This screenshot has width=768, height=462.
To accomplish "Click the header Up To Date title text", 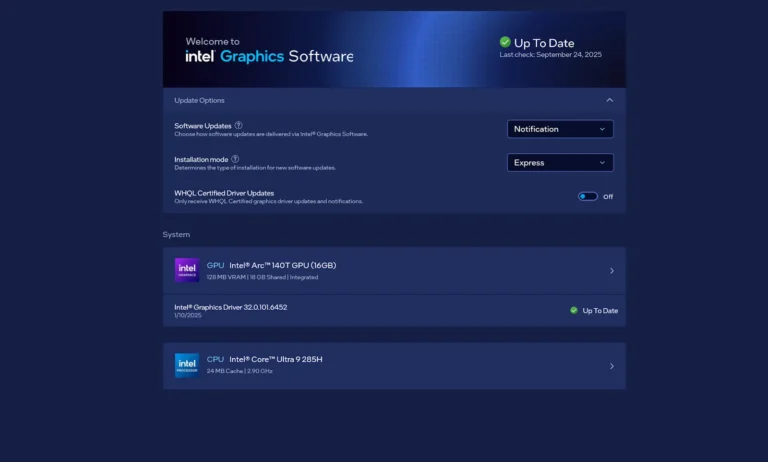I will tap(544, 43).
